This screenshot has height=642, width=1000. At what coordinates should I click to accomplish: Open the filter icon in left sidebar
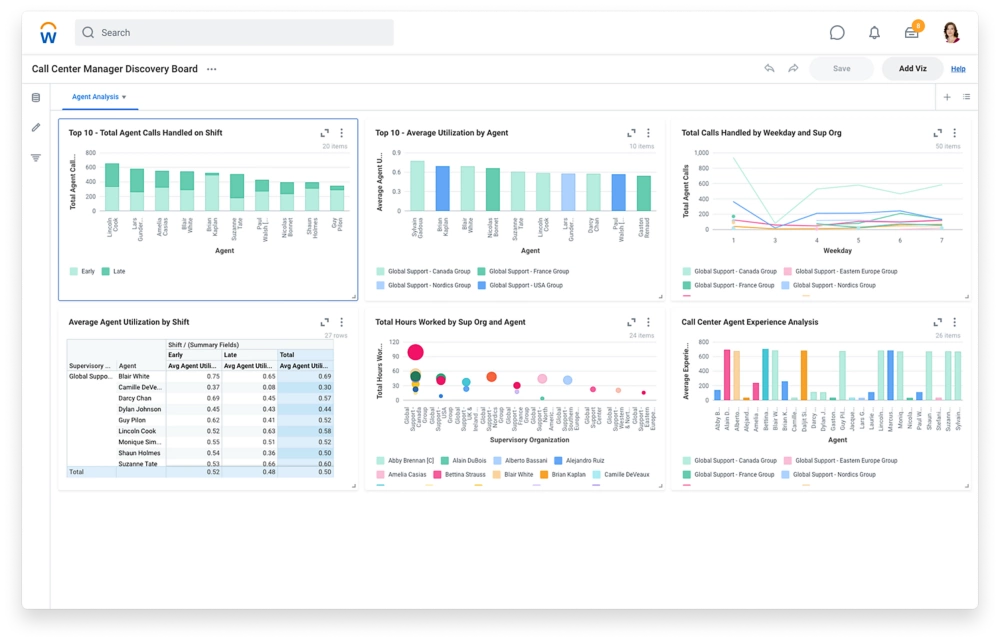[36, 157]
